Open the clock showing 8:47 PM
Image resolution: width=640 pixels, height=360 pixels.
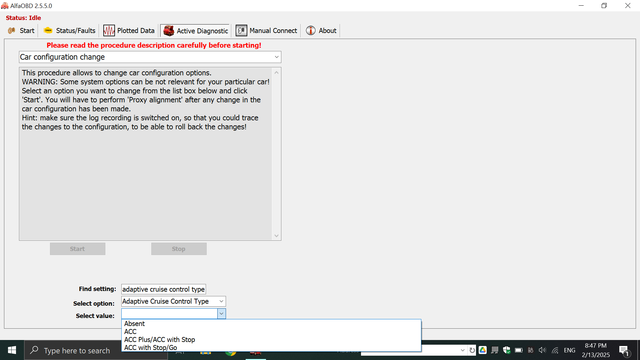click(x=596, y=350)
